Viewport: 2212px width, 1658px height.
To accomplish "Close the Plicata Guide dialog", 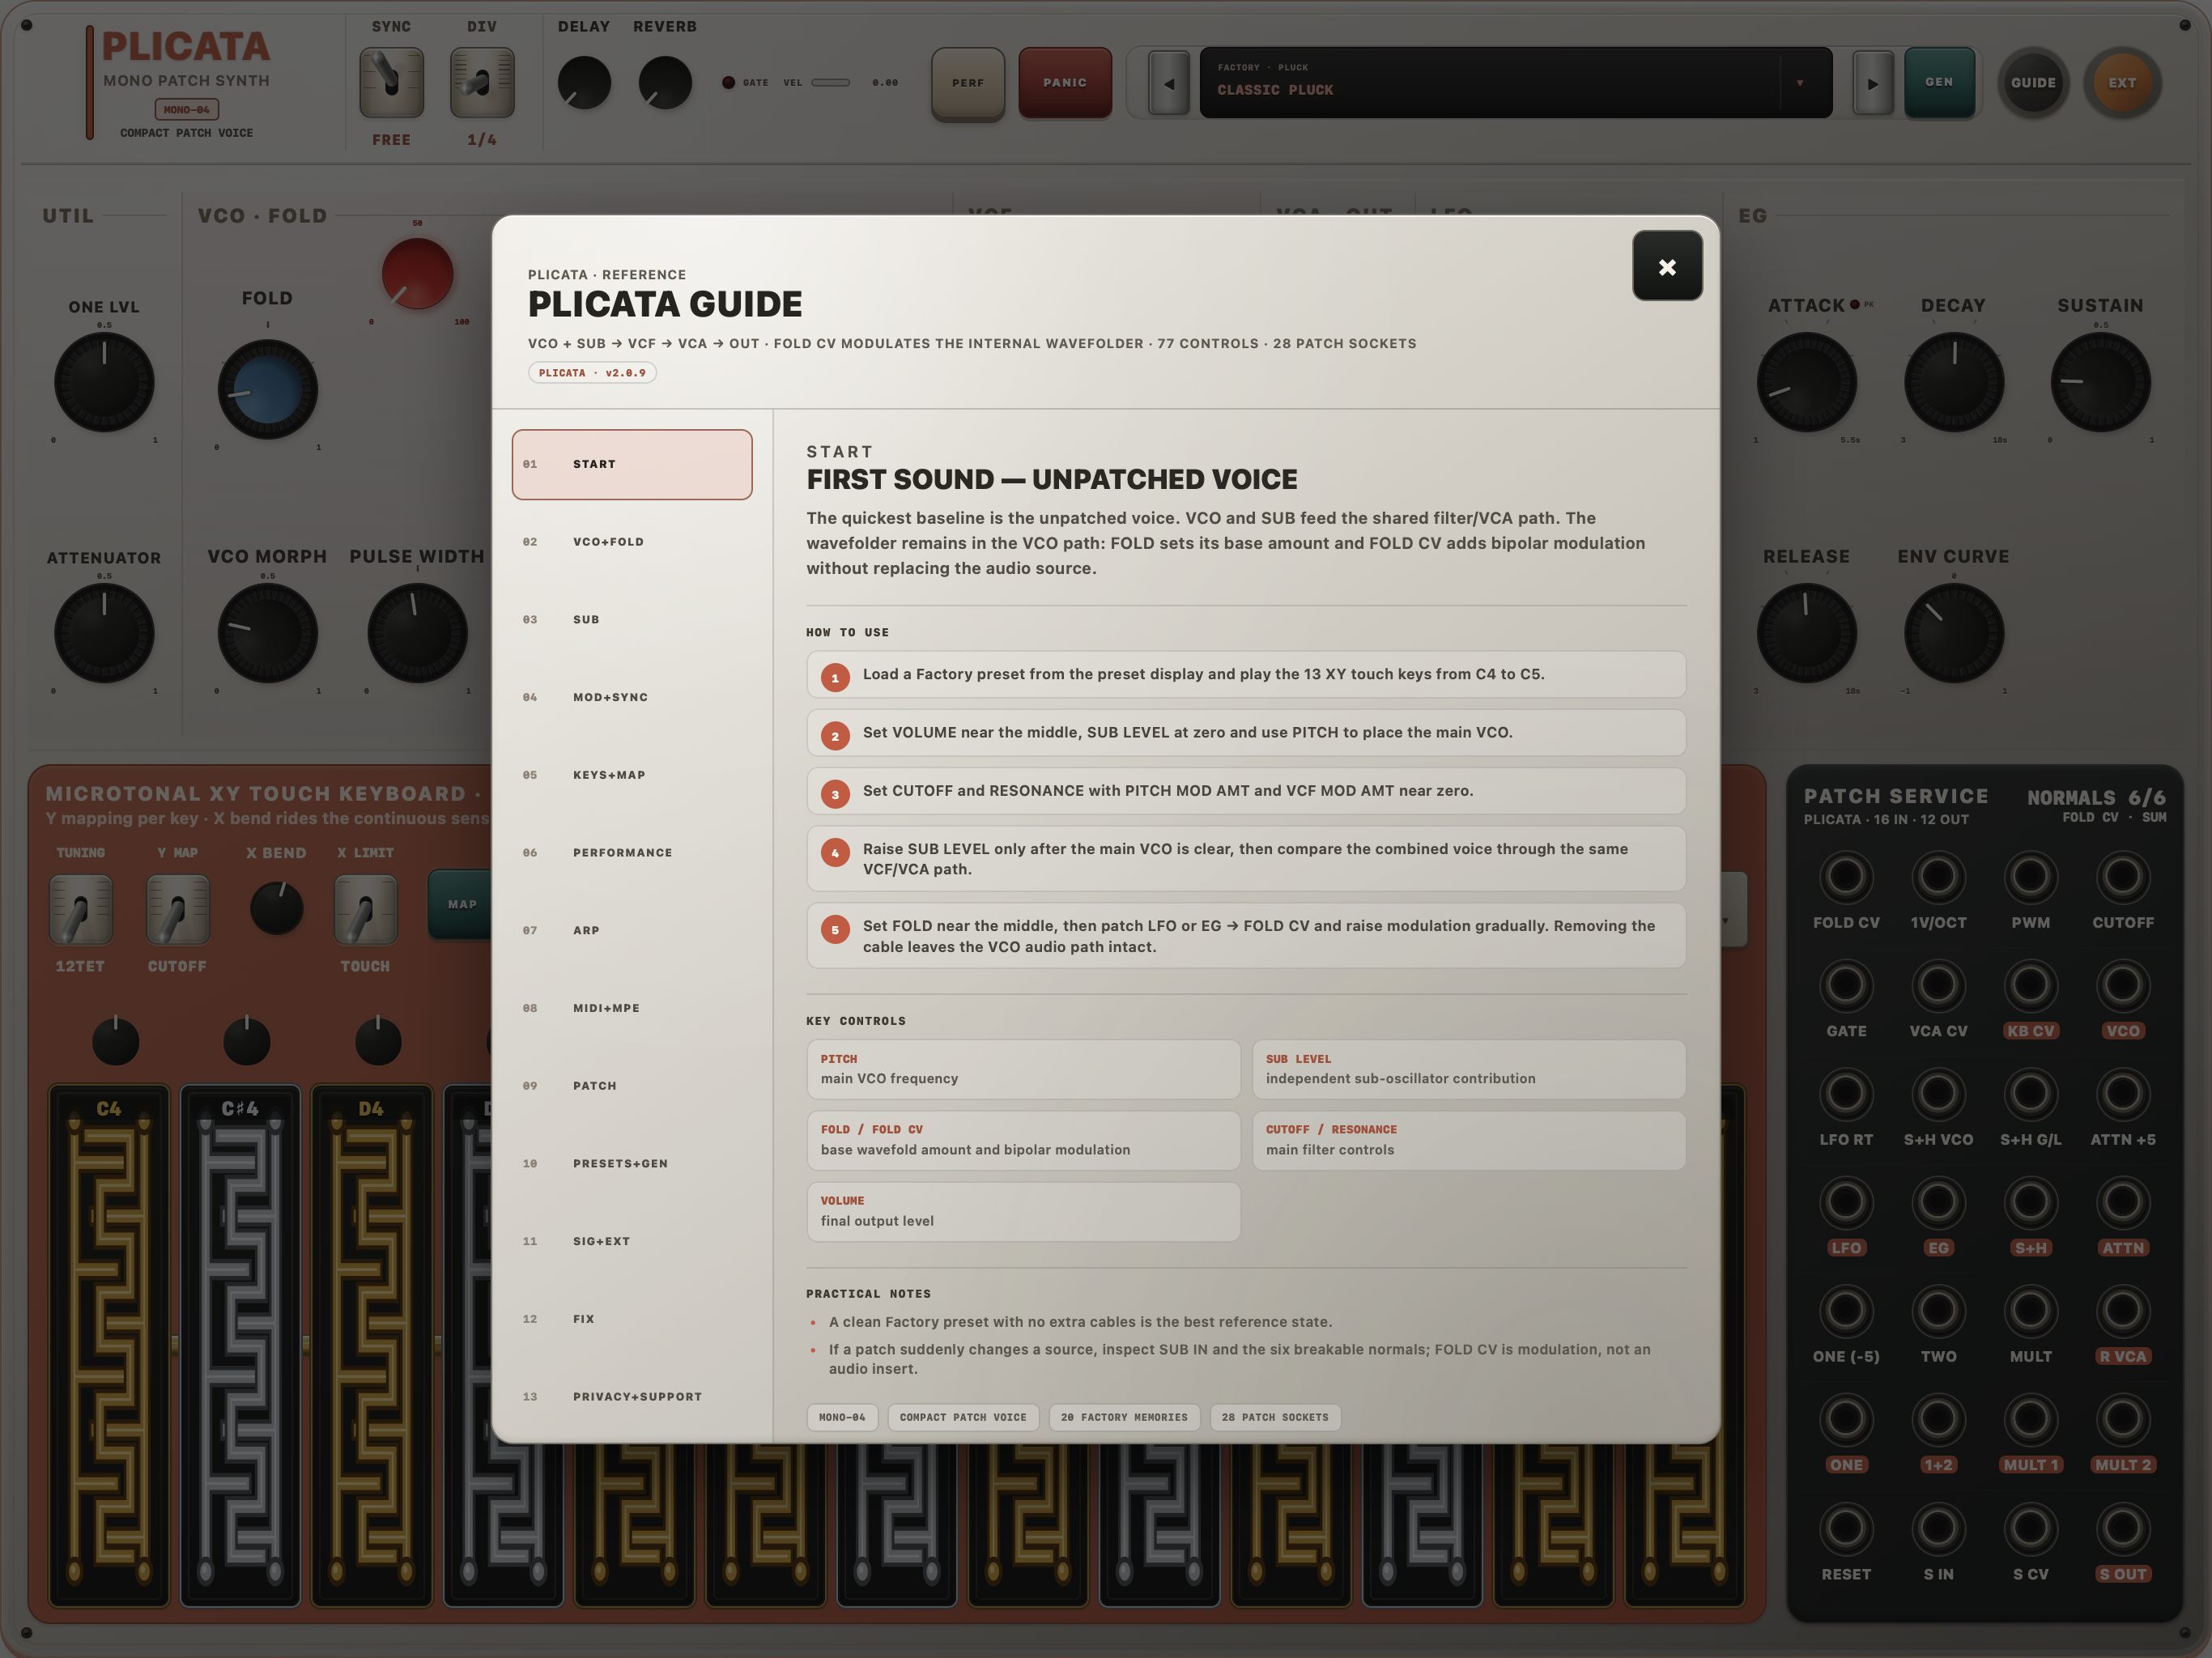I will click(1667, 266).
